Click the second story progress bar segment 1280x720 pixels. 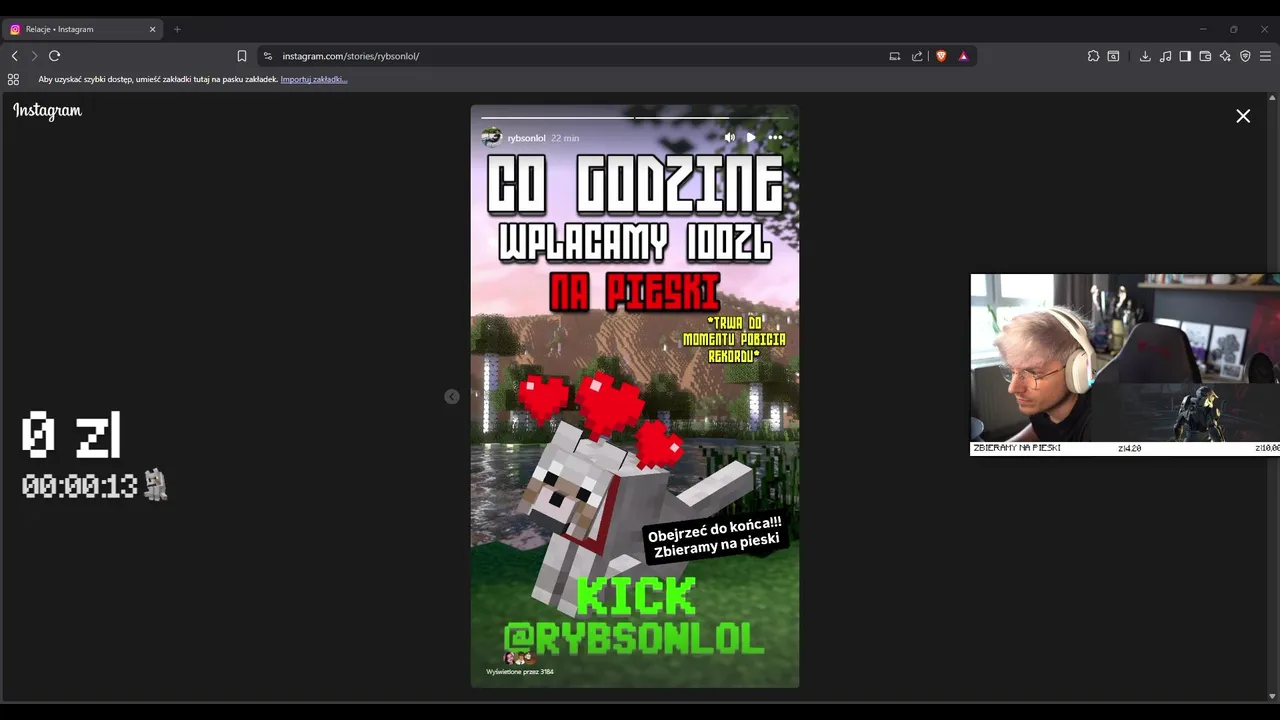pyautogui.click(x=711, y=117)
